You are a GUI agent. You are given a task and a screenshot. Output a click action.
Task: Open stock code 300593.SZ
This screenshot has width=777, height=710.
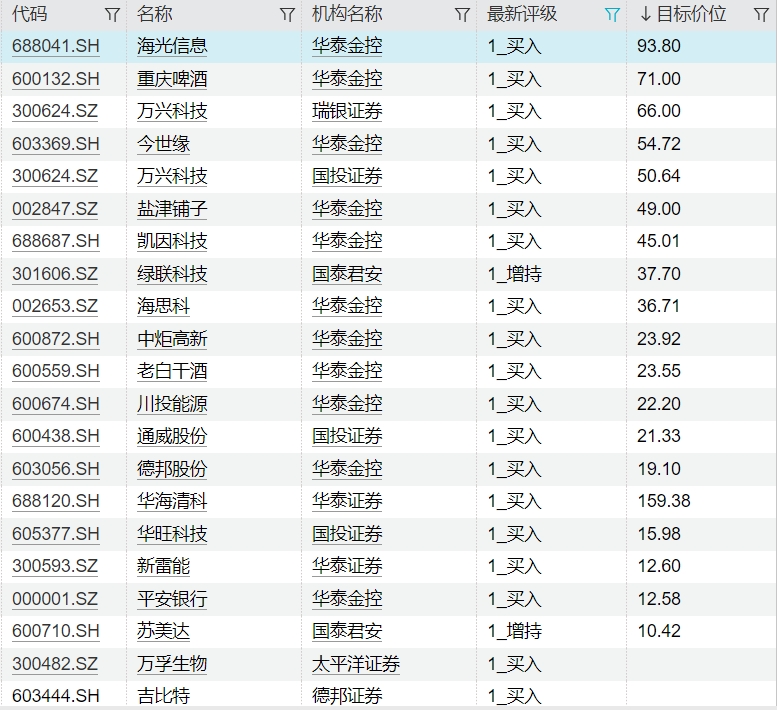[x=55, y=566]
